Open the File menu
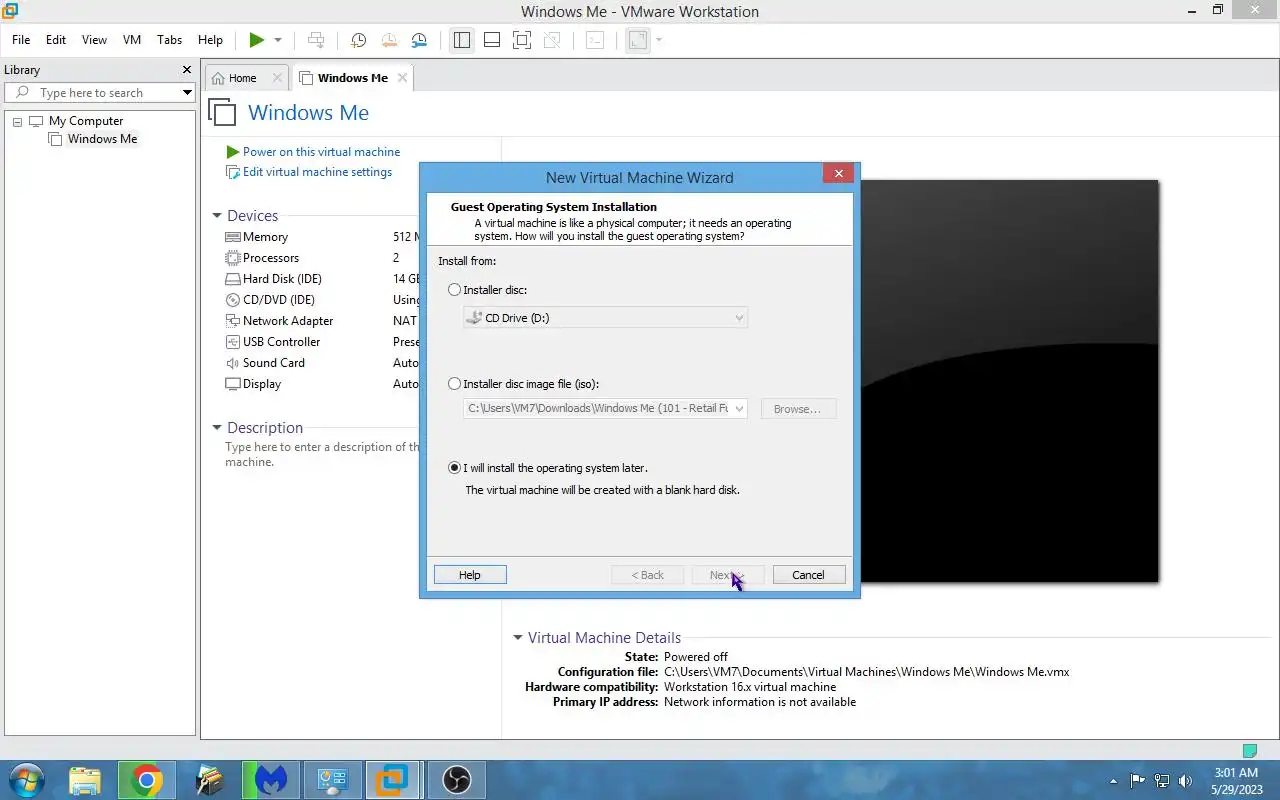Image resolution: width=1280 pixels, height=800 pixels. pos(21,40)
